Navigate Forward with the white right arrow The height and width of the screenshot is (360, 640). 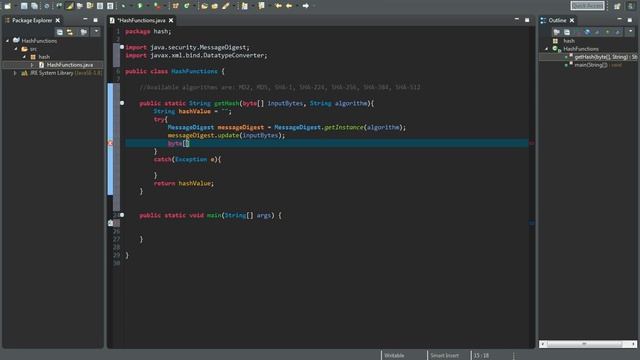pyautogui.click(x=305, y=6)
